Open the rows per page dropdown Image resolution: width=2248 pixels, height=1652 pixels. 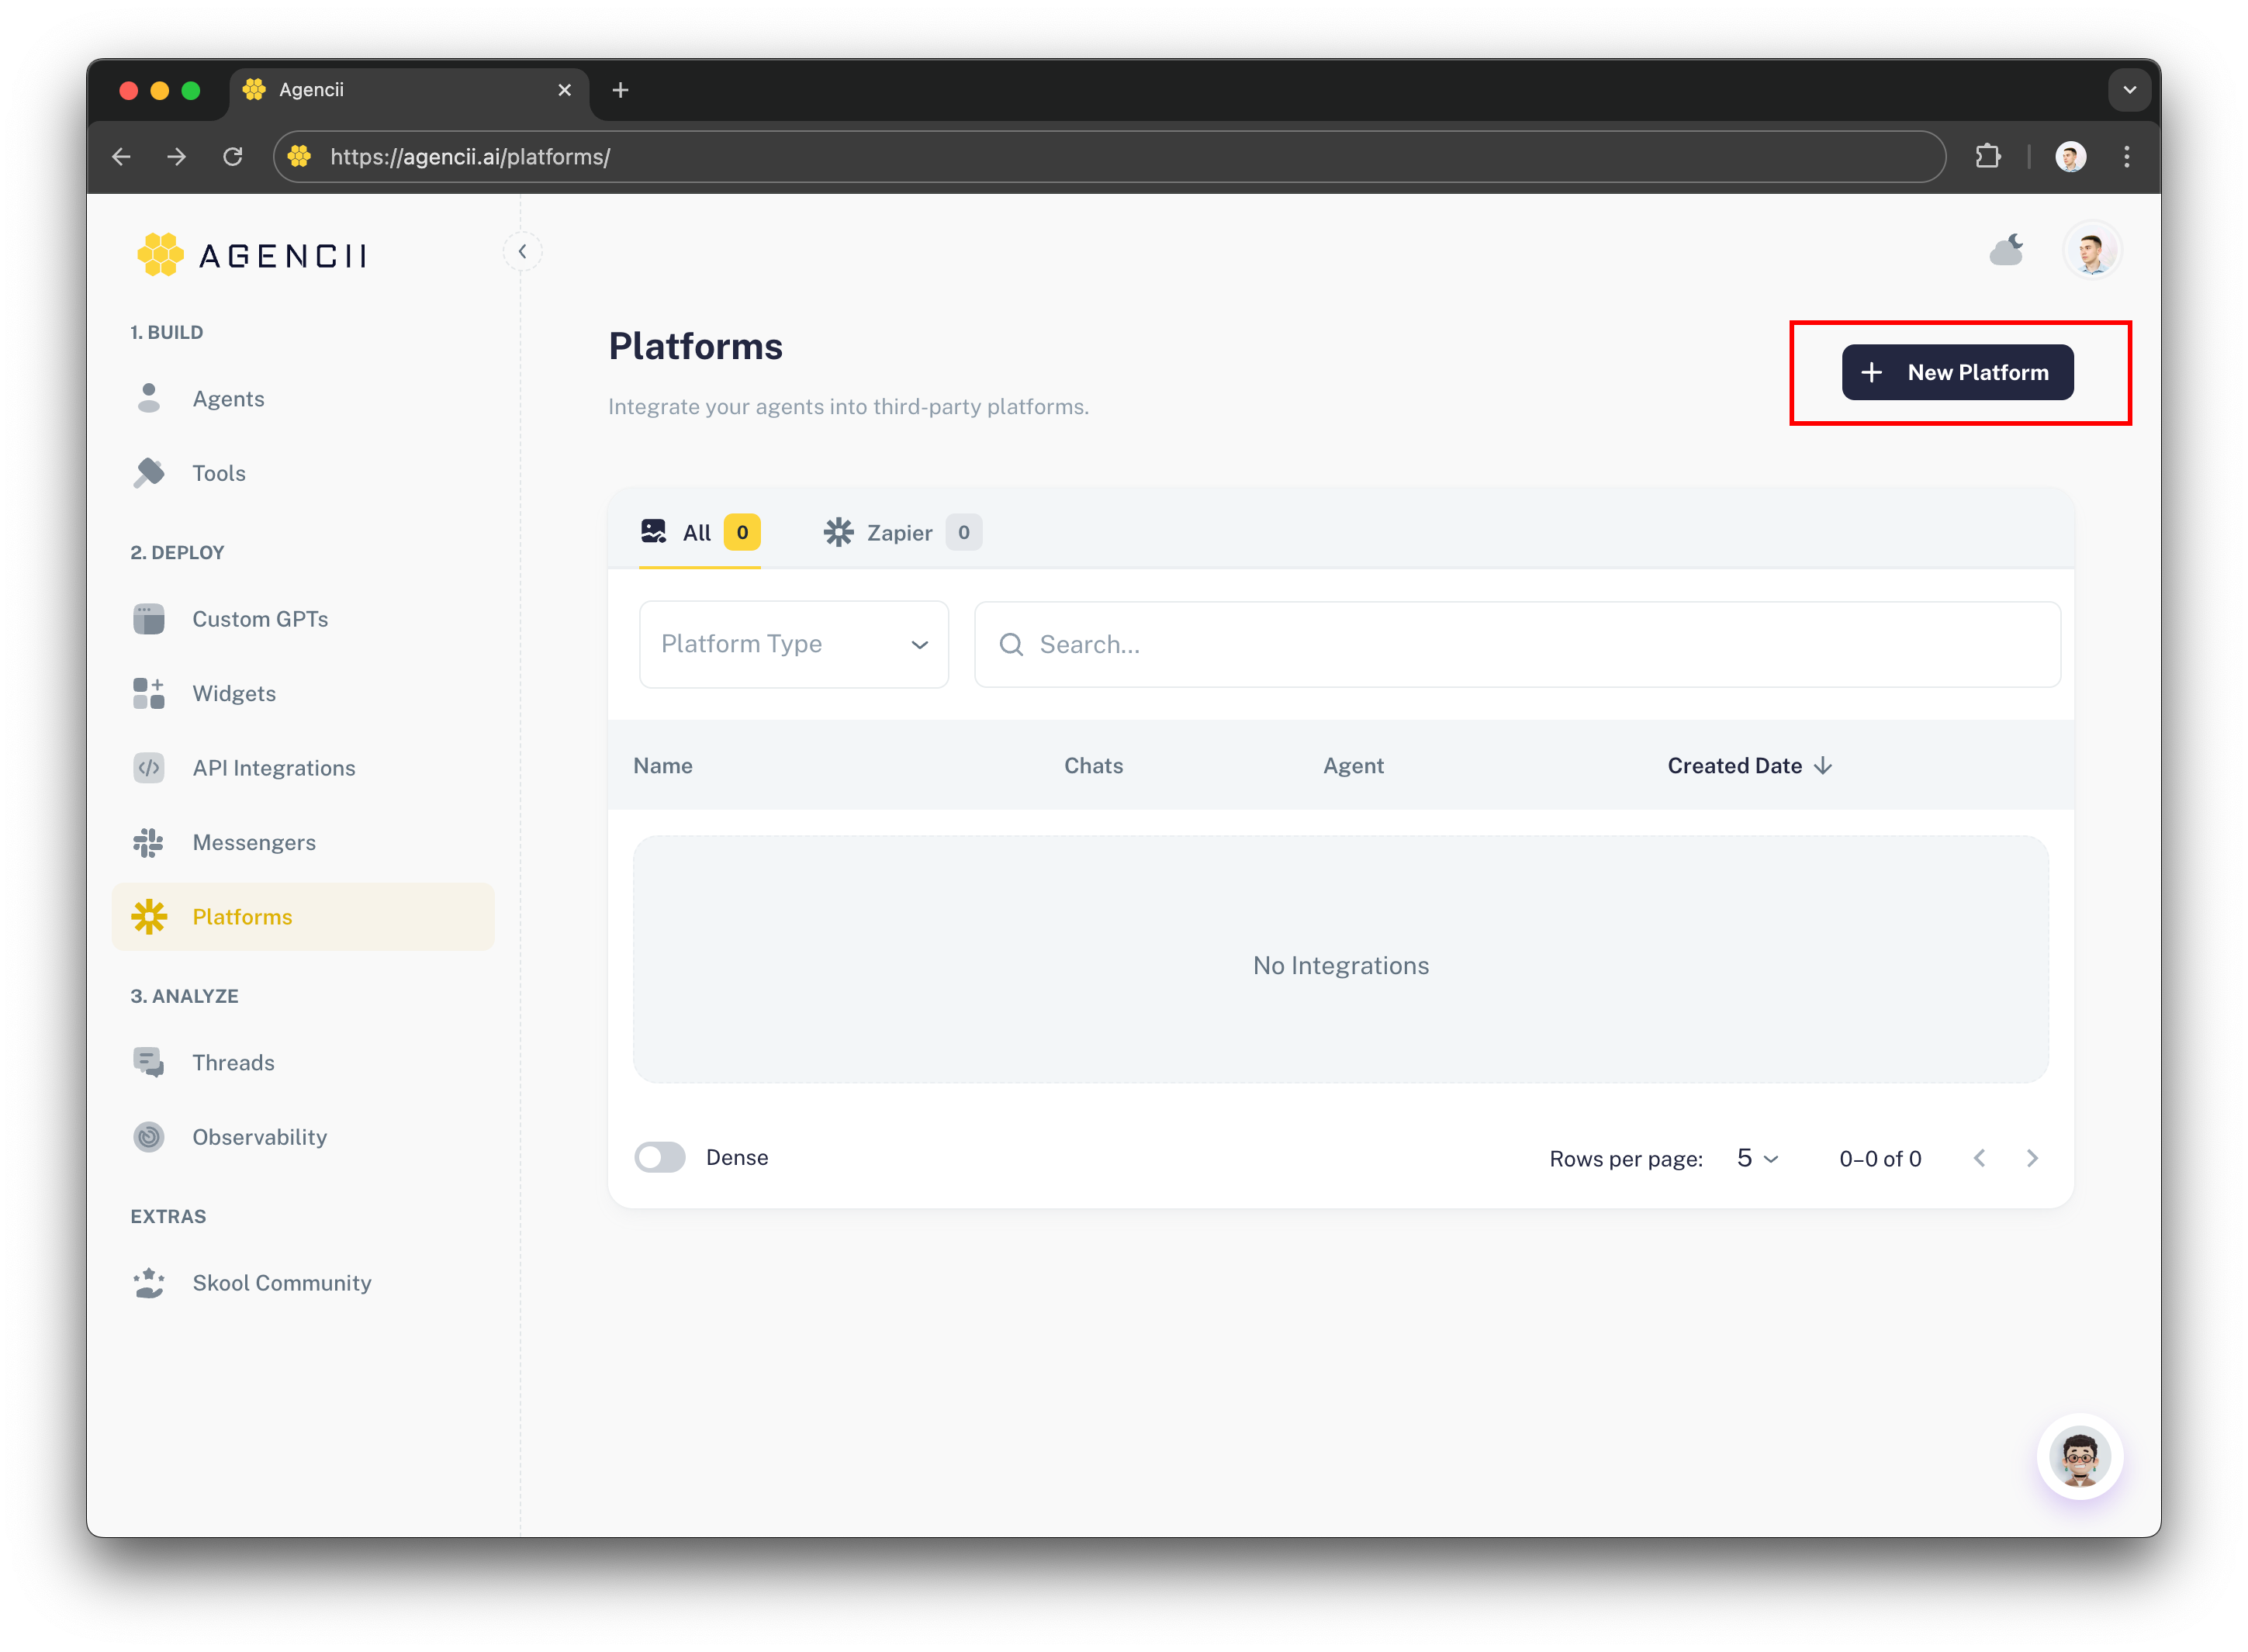[x=1758, y=1158]
